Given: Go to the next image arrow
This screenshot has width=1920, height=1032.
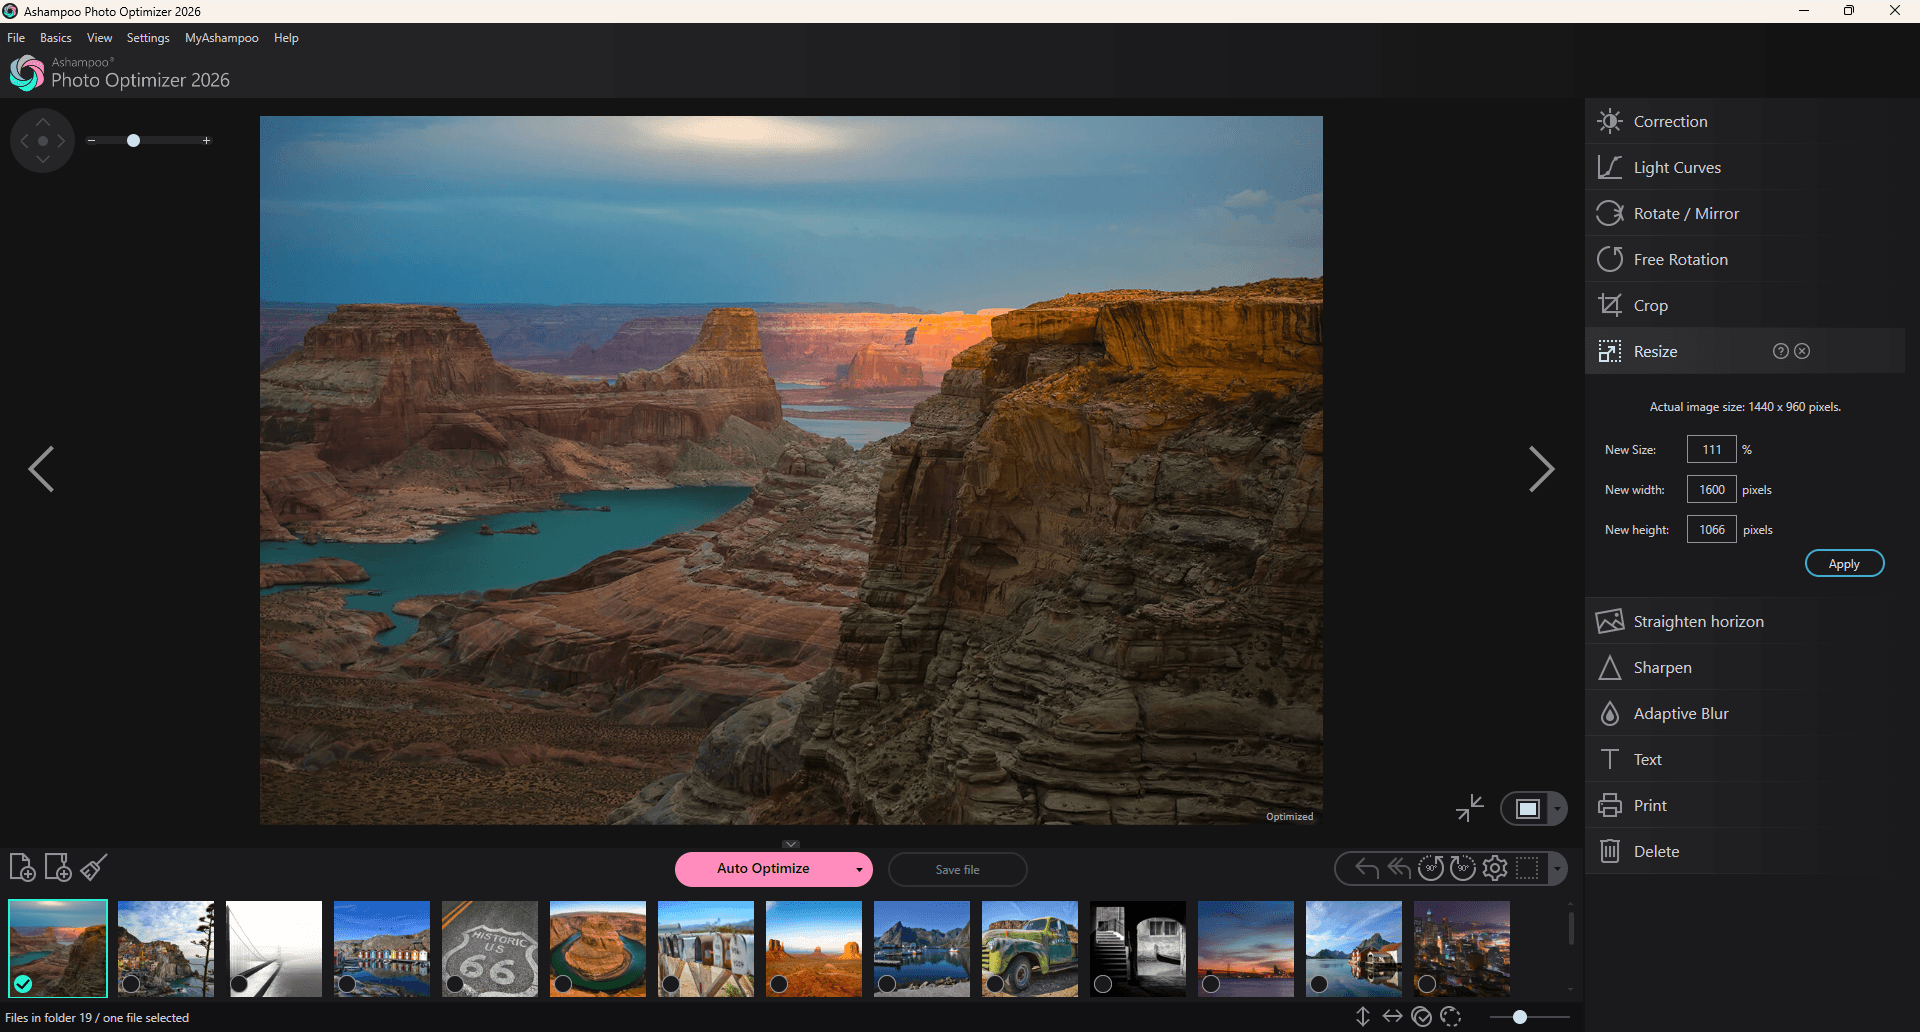Looking at the screenshot, I should [1541, 469].
